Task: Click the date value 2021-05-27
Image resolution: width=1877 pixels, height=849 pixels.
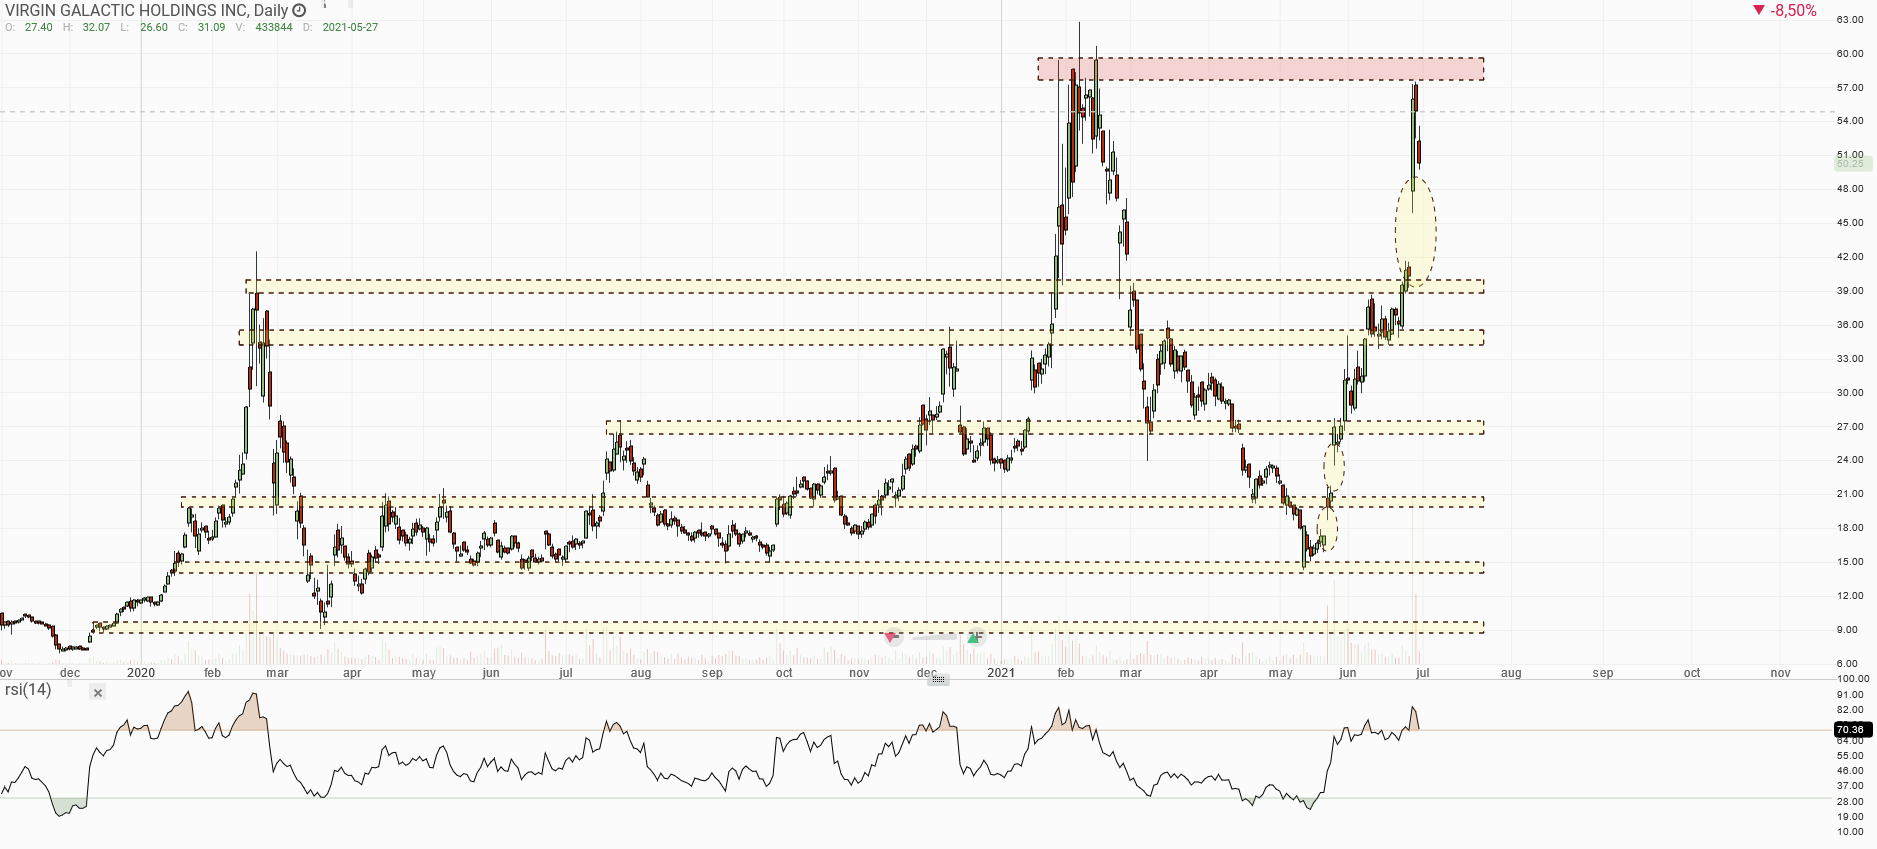Action: coord(350,27)
